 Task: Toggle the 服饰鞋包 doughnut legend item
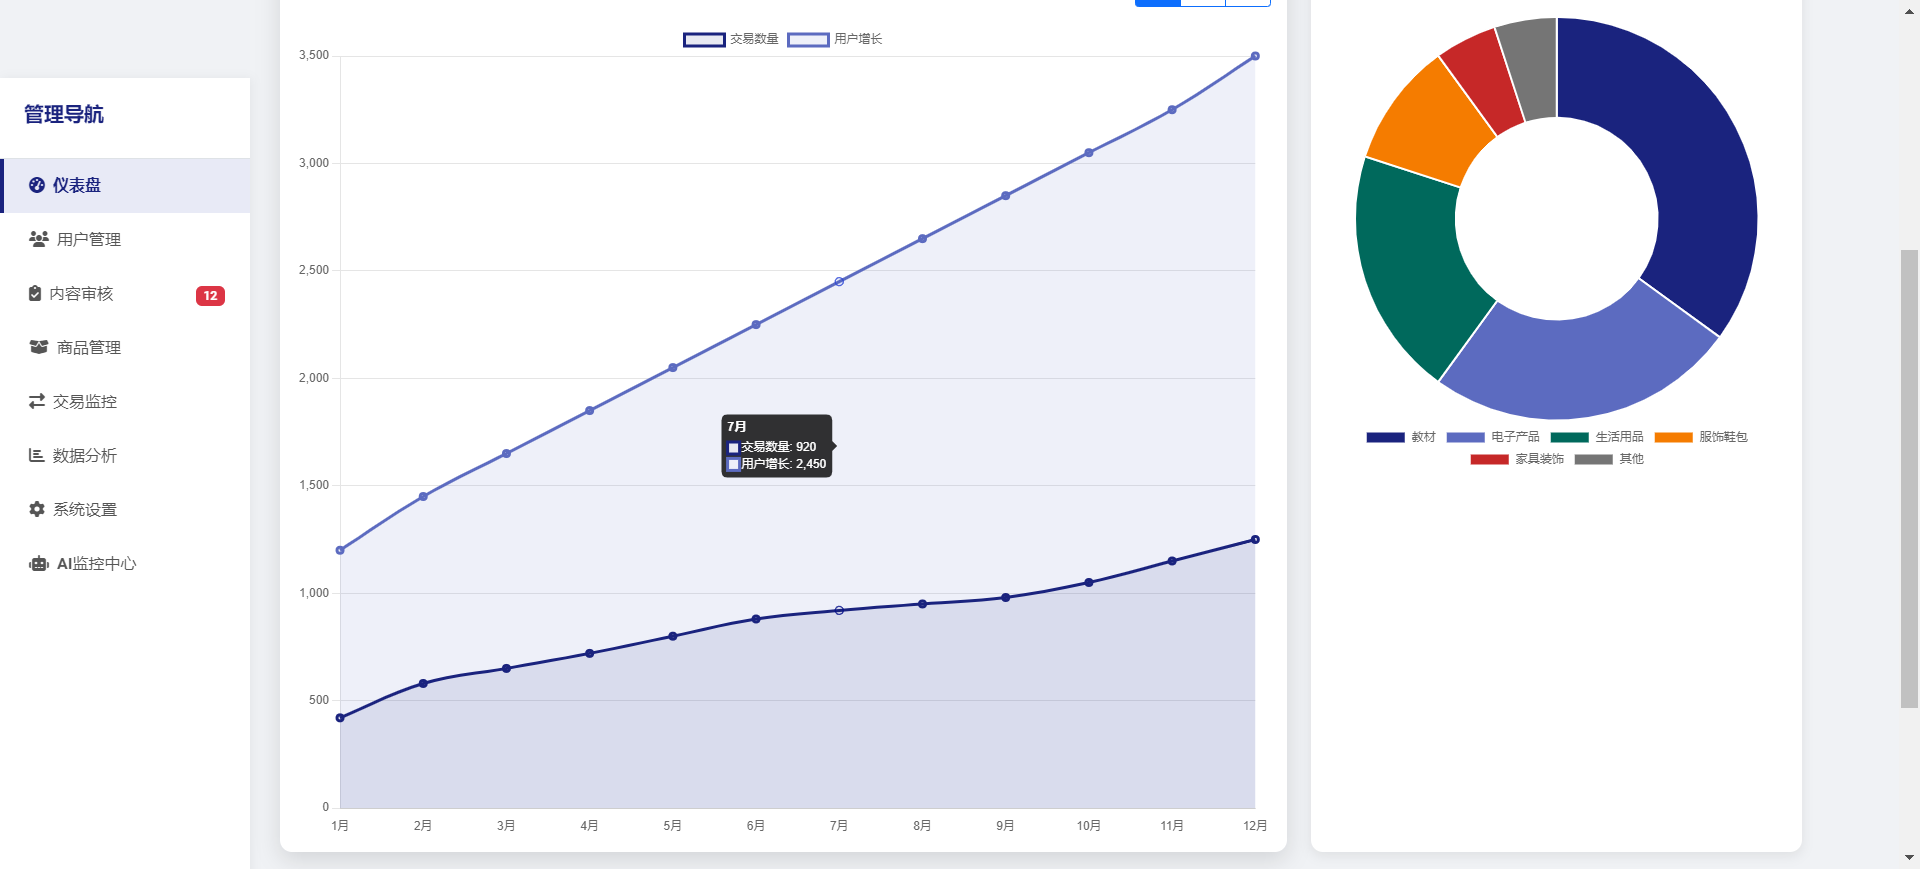click(x=1701, y=437)
